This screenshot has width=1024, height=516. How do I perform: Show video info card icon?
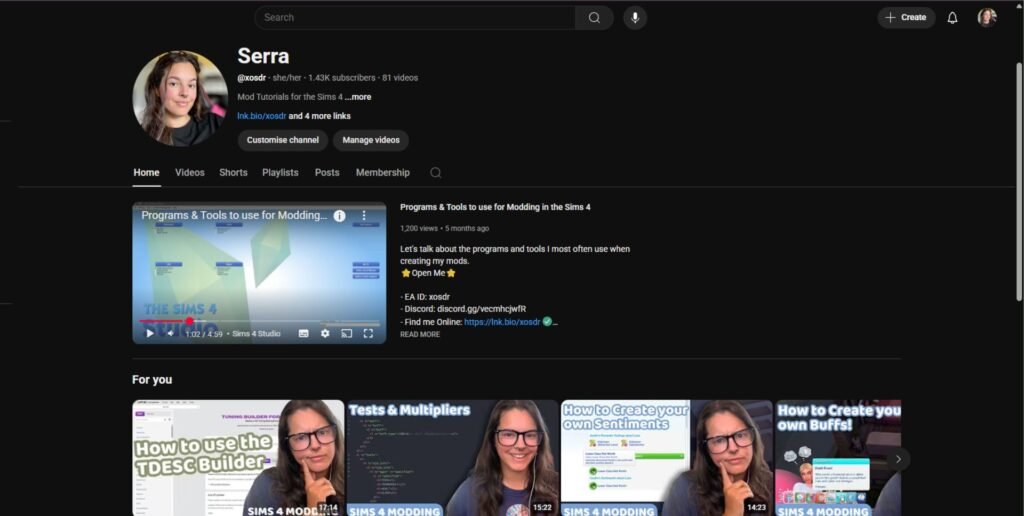click(x=339, y=216)
